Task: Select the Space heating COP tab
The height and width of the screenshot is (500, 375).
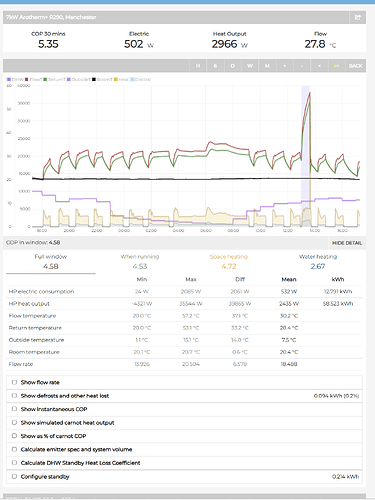Action: tap(229, 262)
